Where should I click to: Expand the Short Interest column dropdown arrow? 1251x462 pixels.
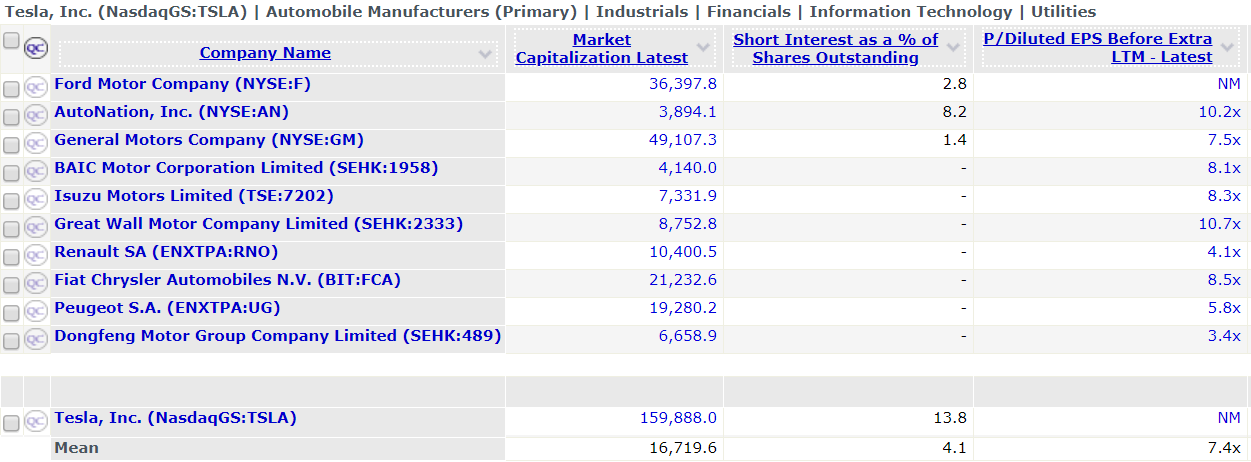[954, 48]
